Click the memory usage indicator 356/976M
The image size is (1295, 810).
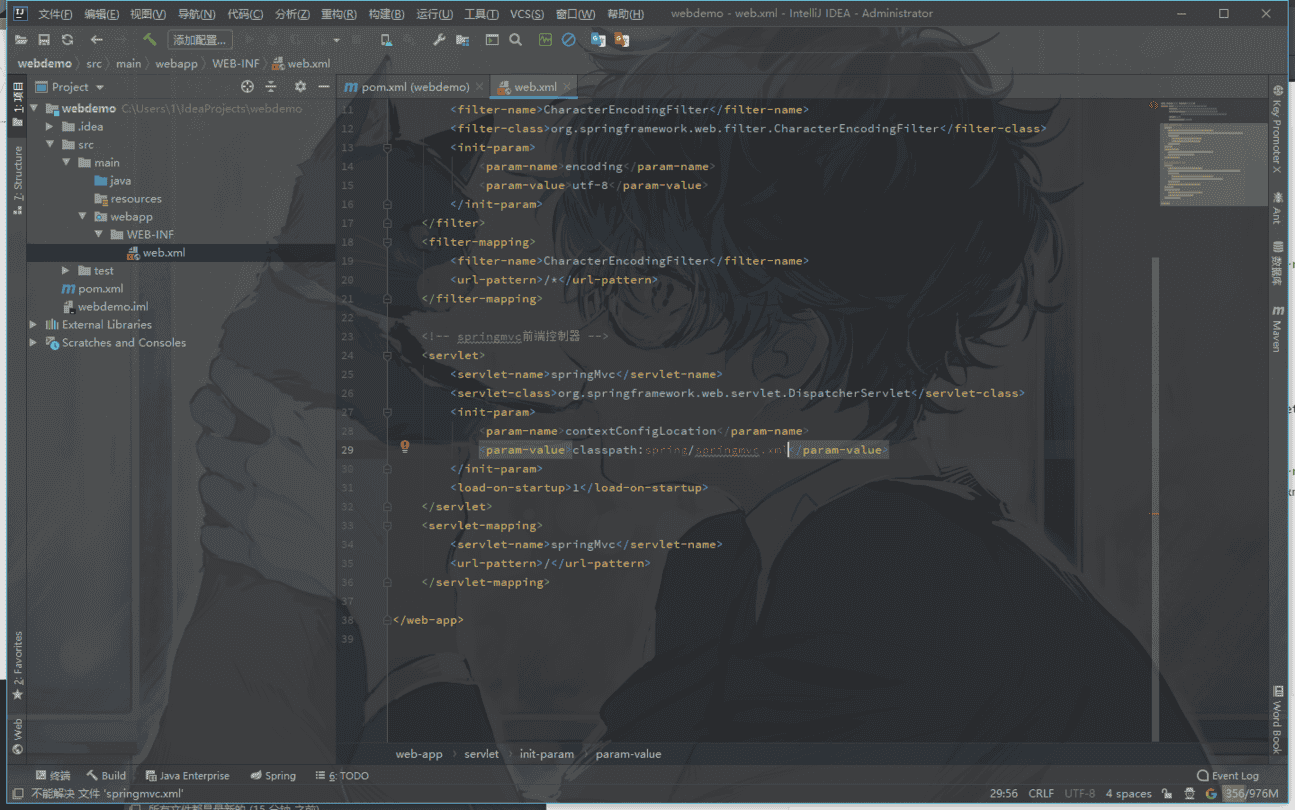click(x=1251, y=794)
